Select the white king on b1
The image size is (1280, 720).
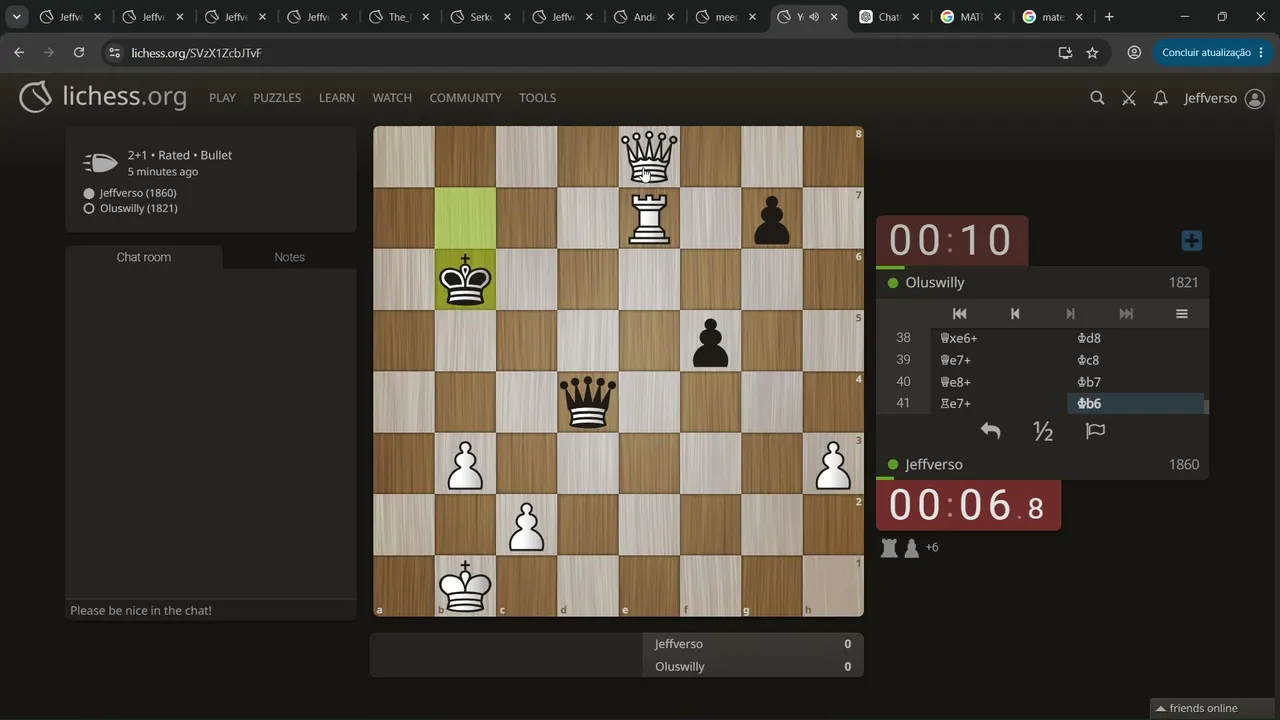[465, 586]
